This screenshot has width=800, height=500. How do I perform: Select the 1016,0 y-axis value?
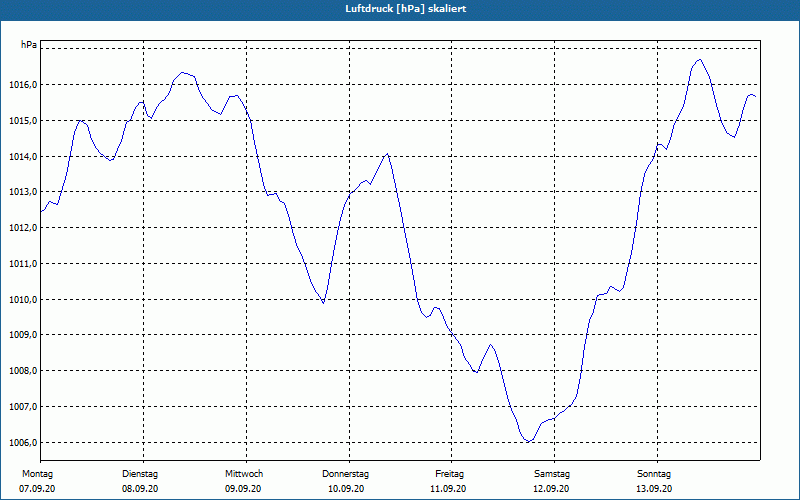click(x=23, y=85)
